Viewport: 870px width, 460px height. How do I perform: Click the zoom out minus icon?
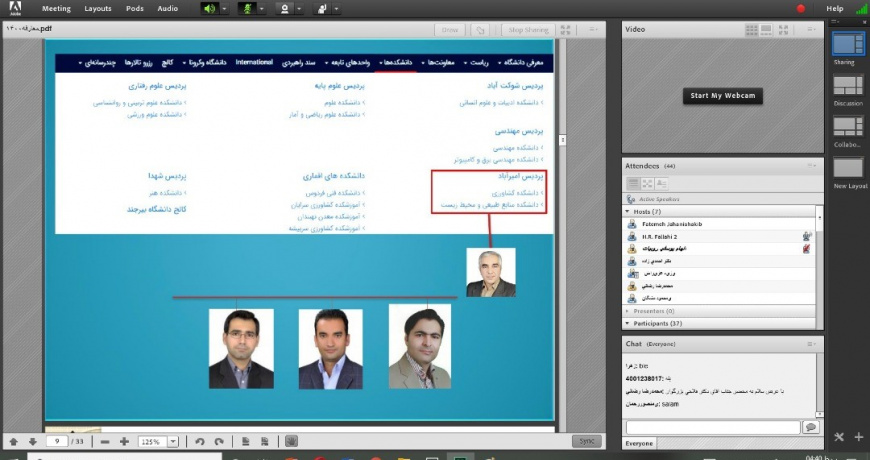[105, 442]
